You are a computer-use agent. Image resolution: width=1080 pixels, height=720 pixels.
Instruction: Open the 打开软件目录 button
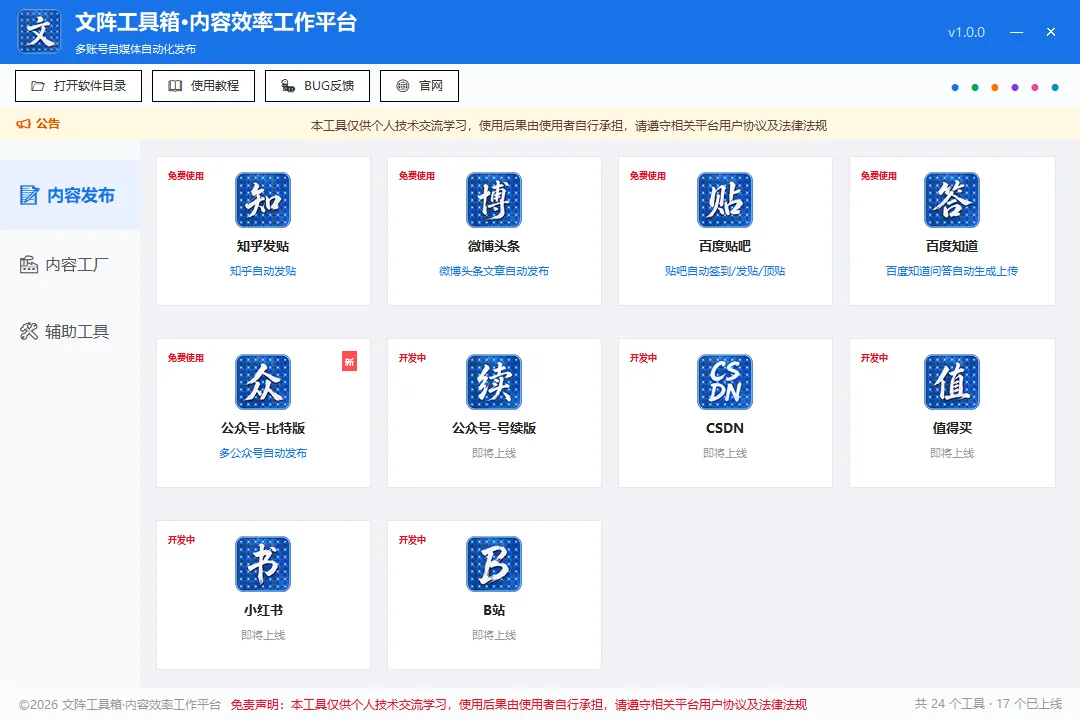coord(79,86)
